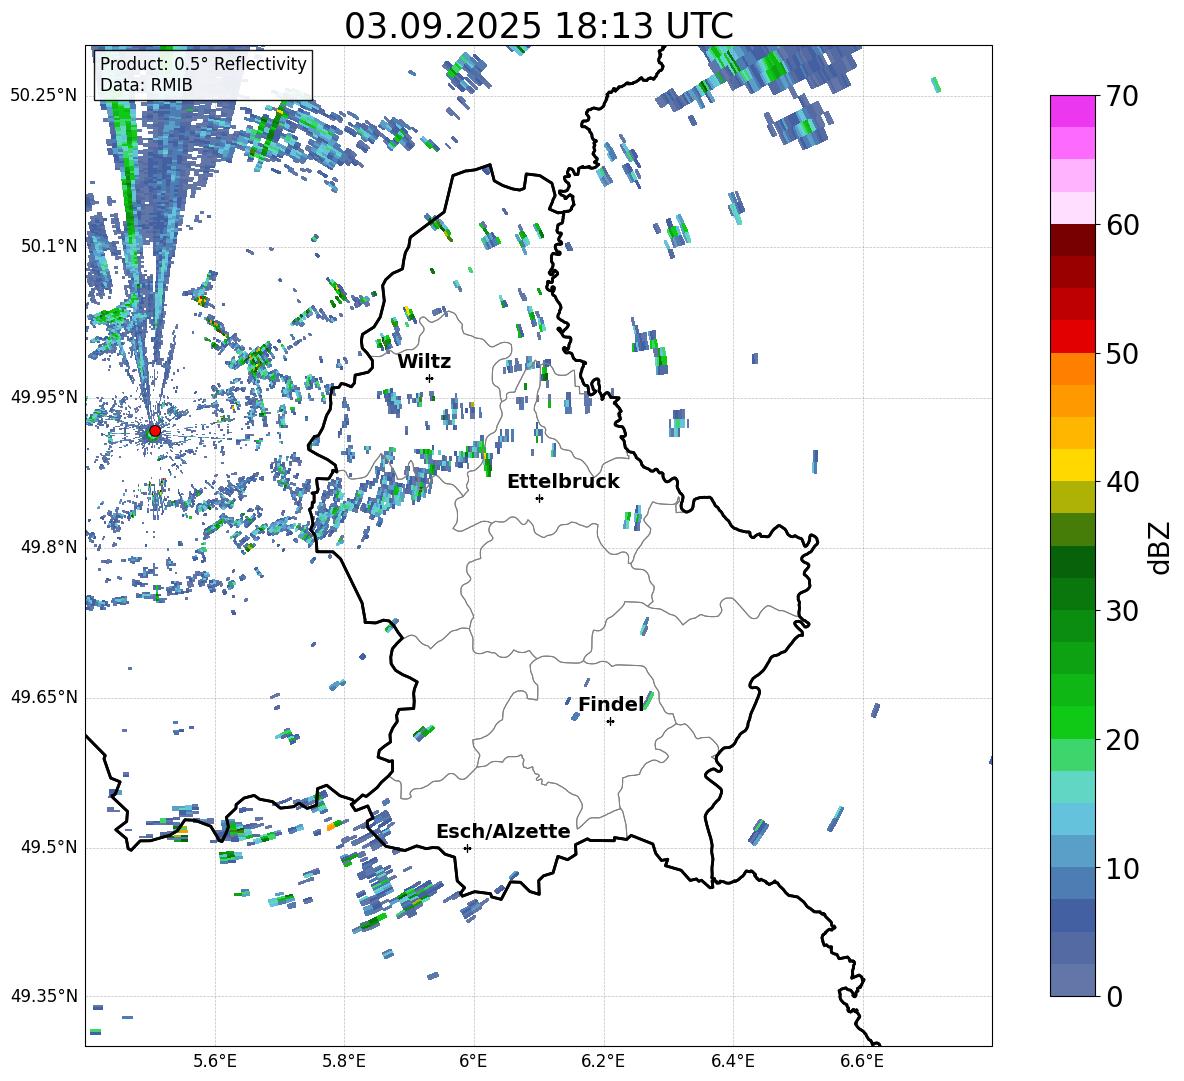Click the 5.8°E longitude label
The height and width of the screenshot is (1081, 1184).
344,1061
